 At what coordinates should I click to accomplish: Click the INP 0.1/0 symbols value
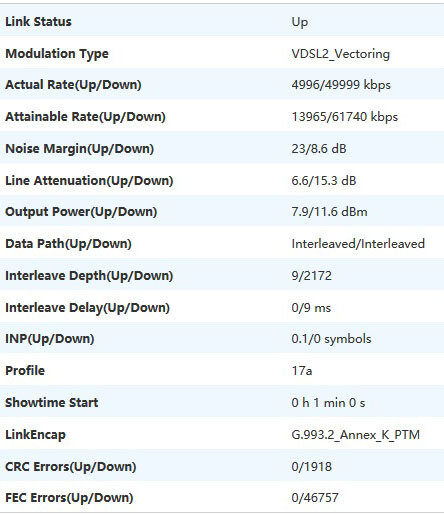pos(331,339)
